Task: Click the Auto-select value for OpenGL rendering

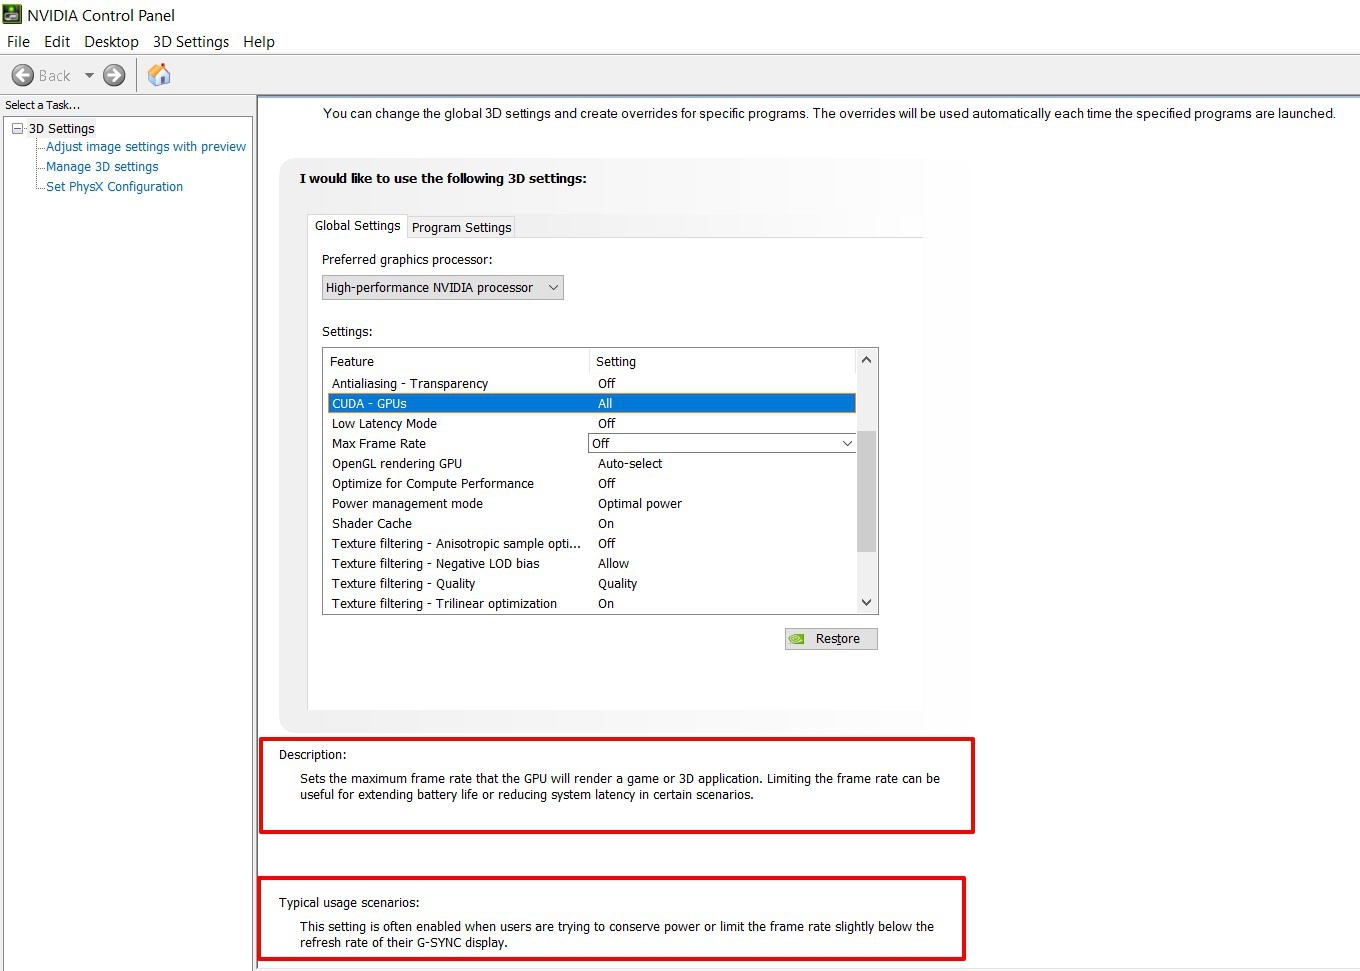Action: coord(630,464)
